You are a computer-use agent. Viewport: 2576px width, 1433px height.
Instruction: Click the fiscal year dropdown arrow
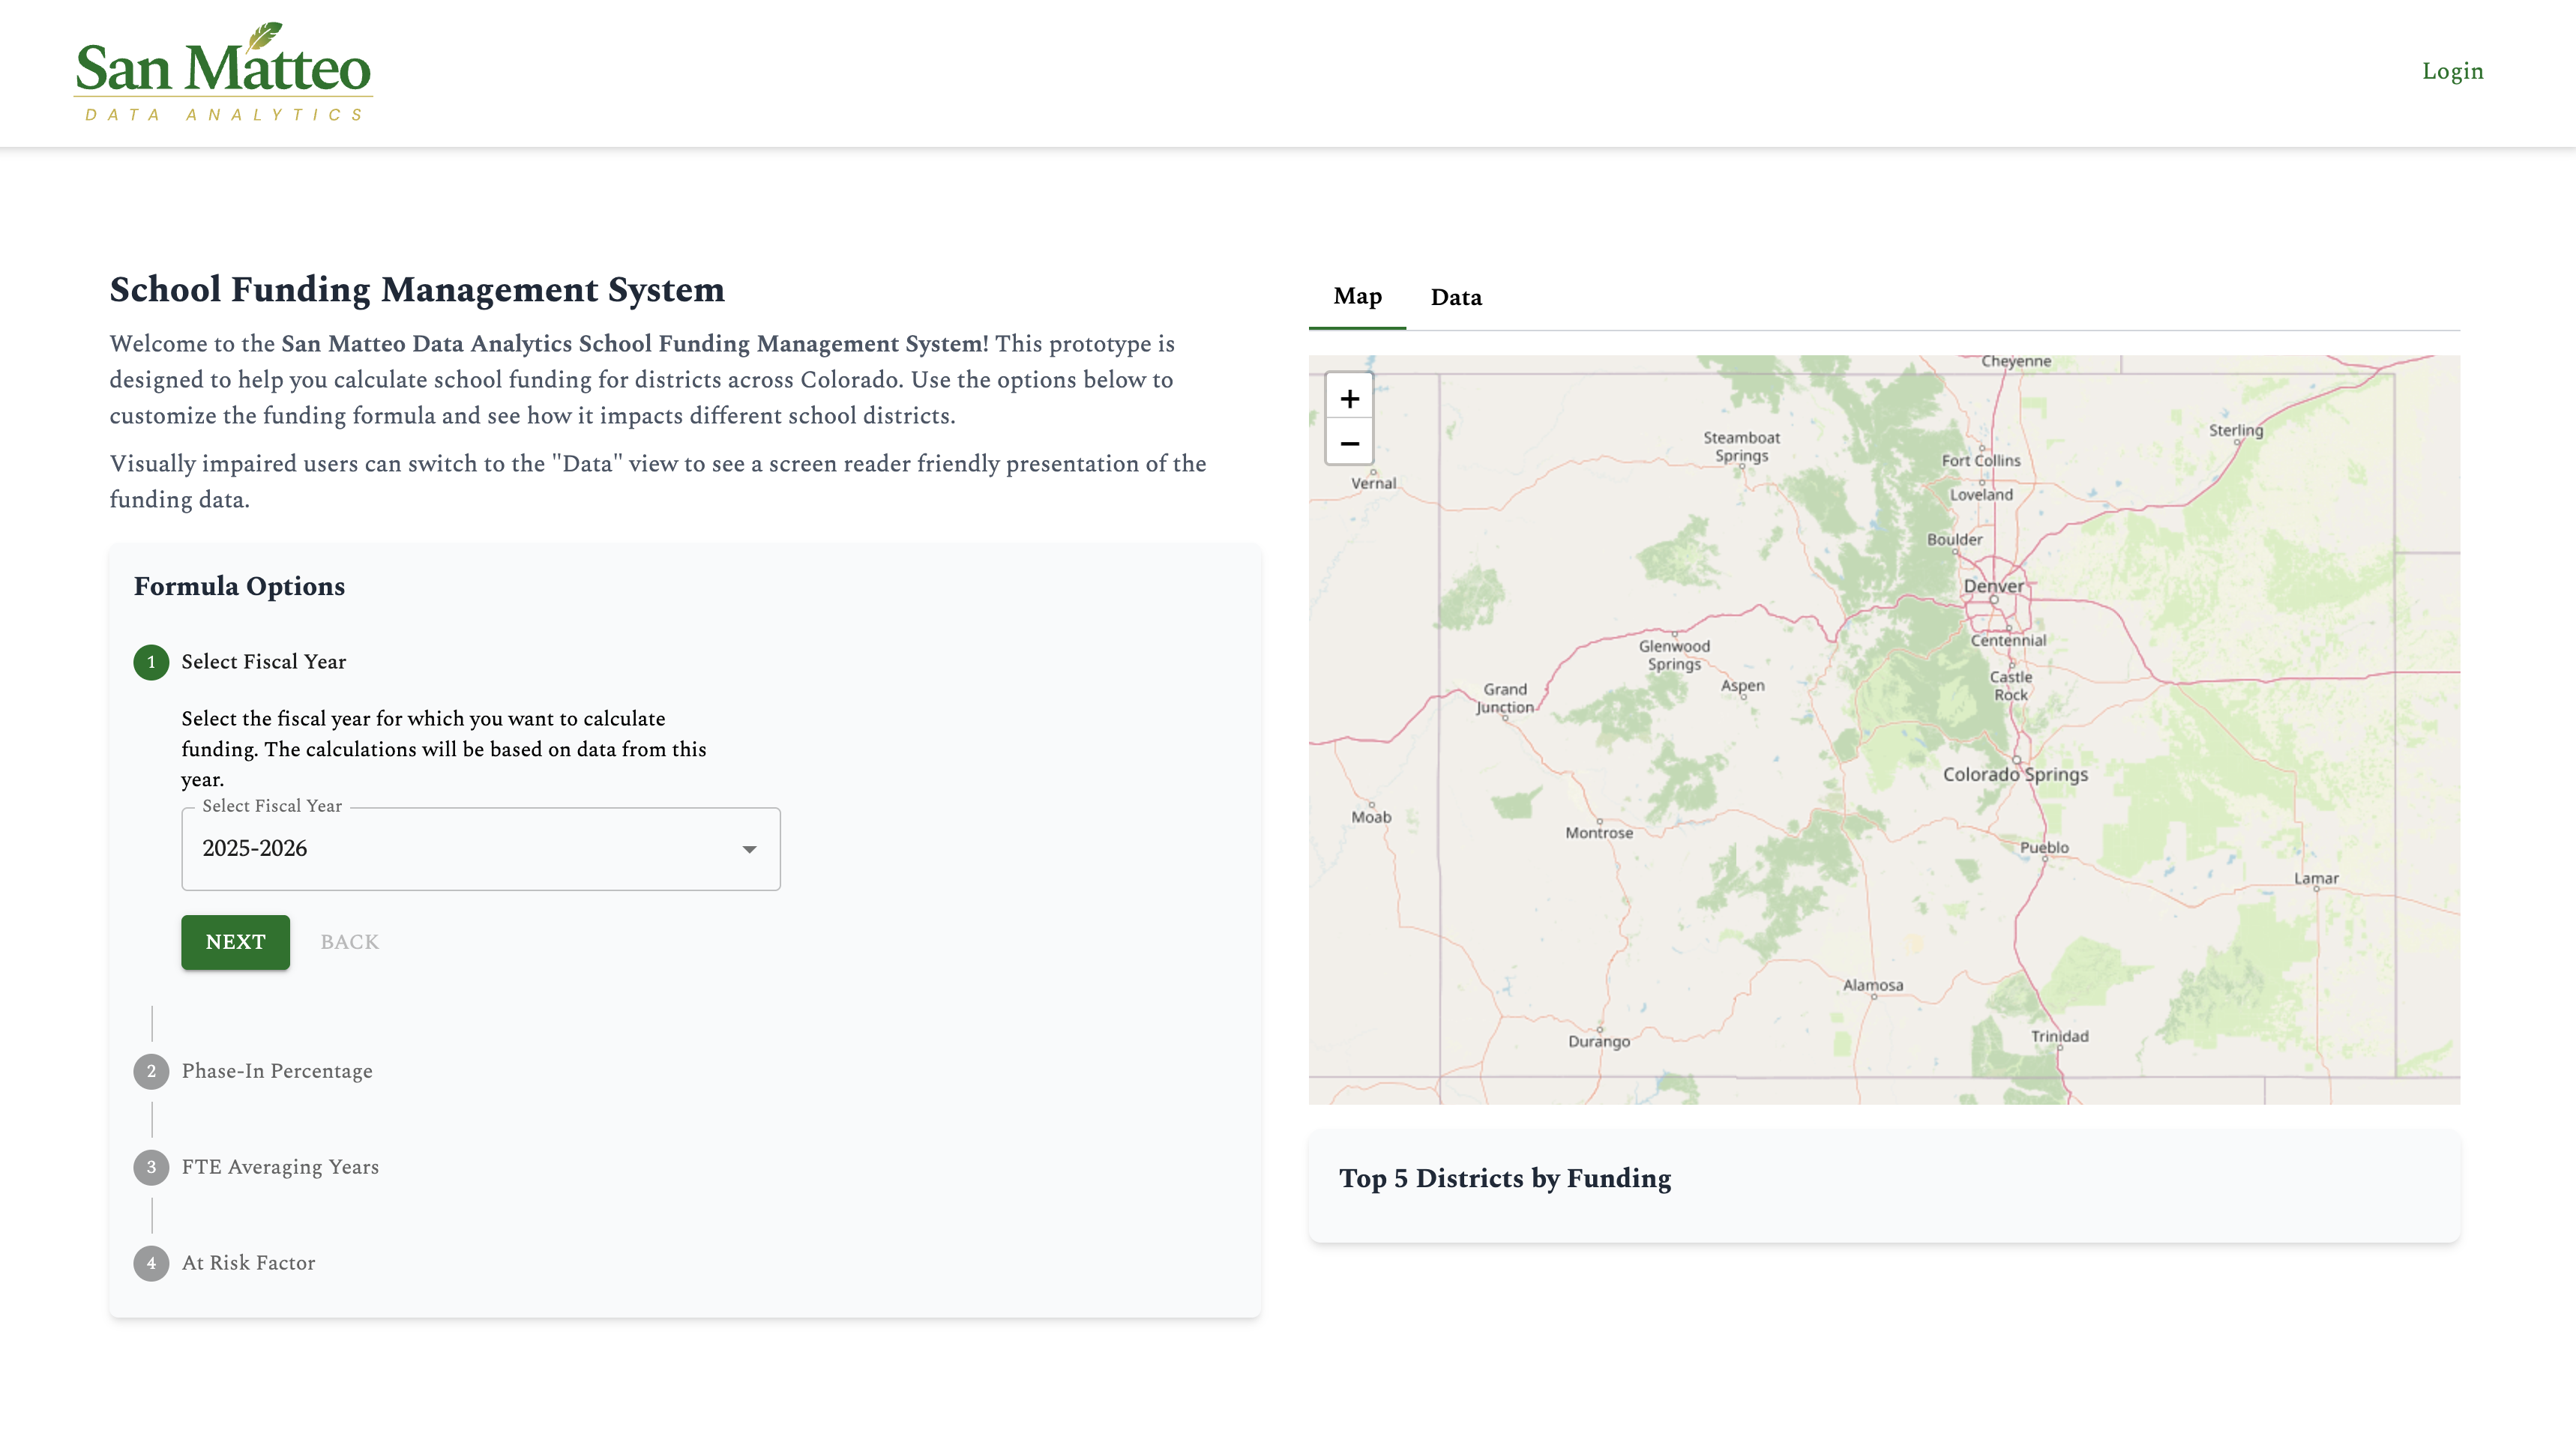[749, 850]
